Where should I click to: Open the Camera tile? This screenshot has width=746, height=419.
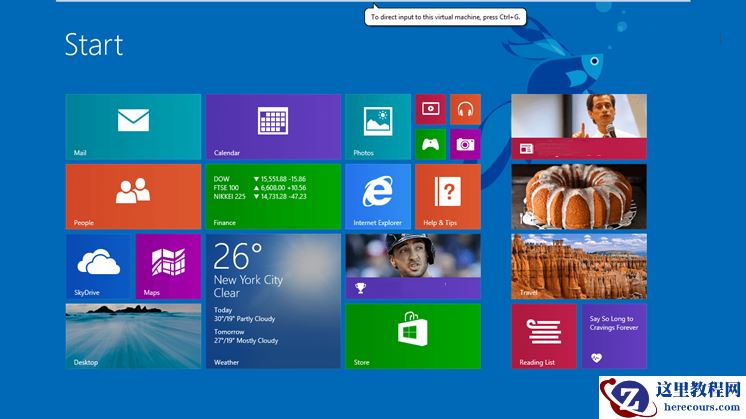465,144
